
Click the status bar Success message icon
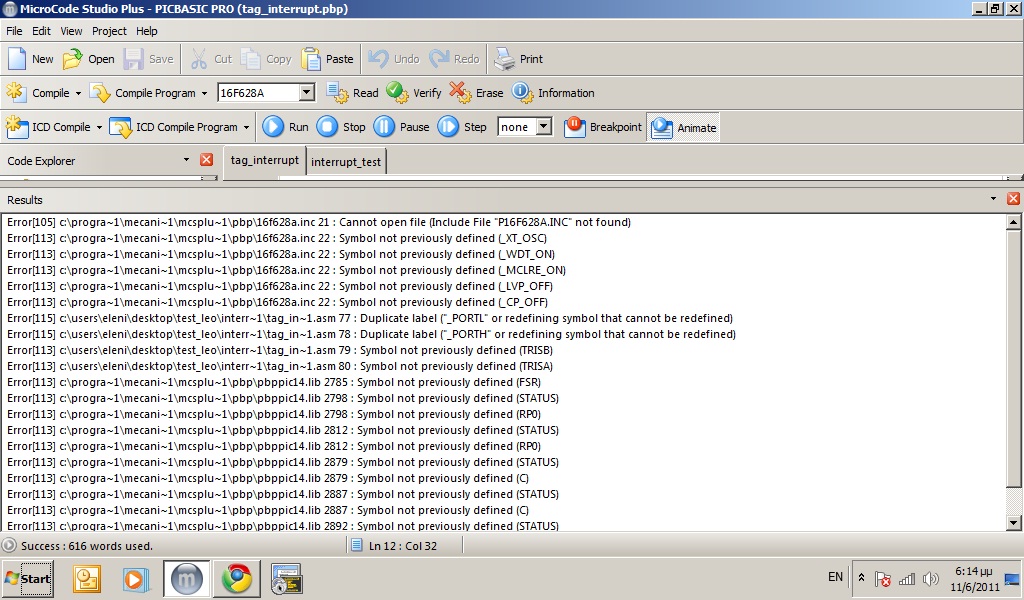9,545
